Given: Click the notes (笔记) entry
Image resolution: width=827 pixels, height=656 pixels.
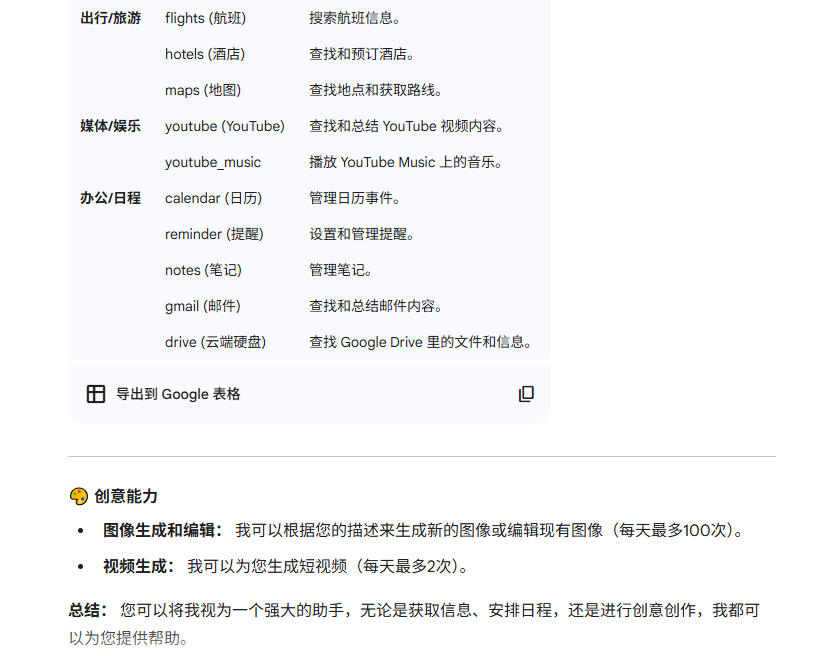Looking at the screenshot, I should coord(203,270).
